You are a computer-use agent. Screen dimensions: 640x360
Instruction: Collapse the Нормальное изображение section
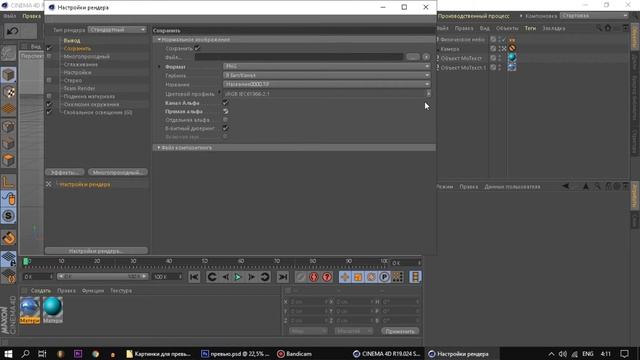tap(159, 40)
